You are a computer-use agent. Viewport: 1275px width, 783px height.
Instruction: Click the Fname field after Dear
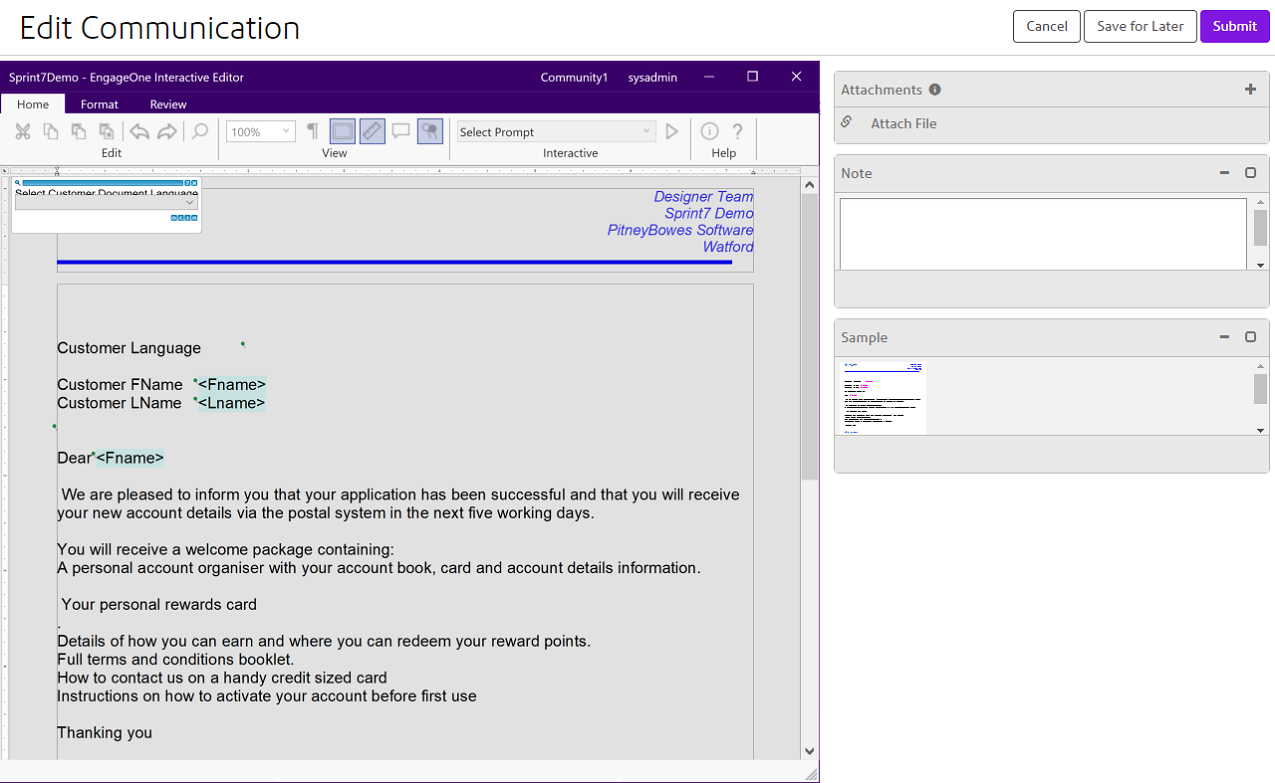(x=130, y=458)
